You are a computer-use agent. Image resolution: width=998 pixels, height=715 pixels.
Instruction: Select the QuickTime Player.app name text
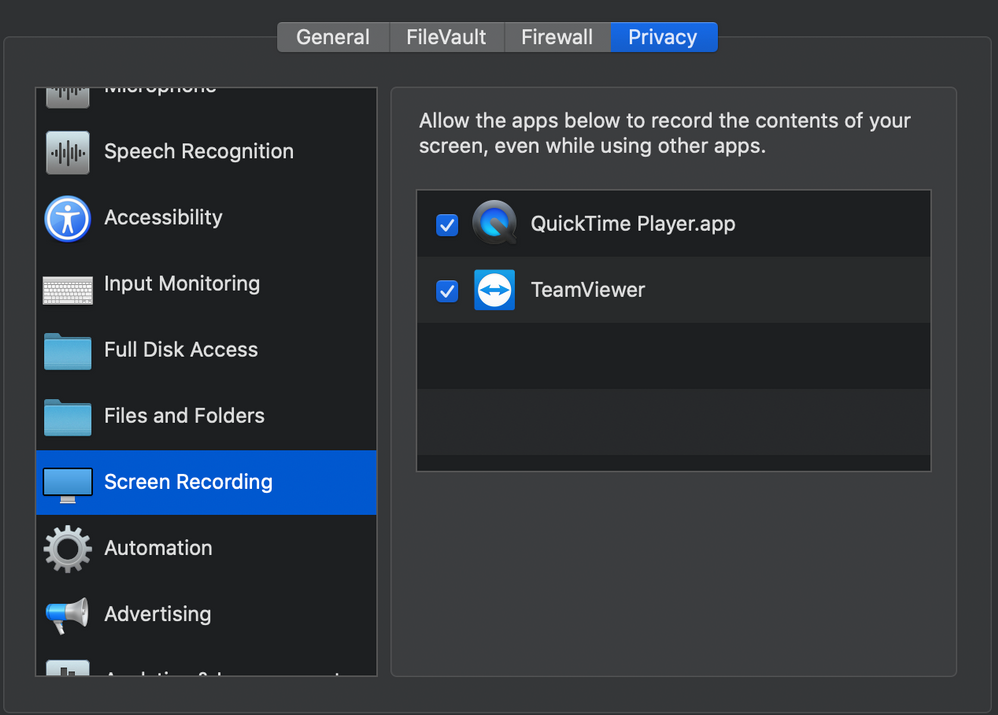(633, 224)
